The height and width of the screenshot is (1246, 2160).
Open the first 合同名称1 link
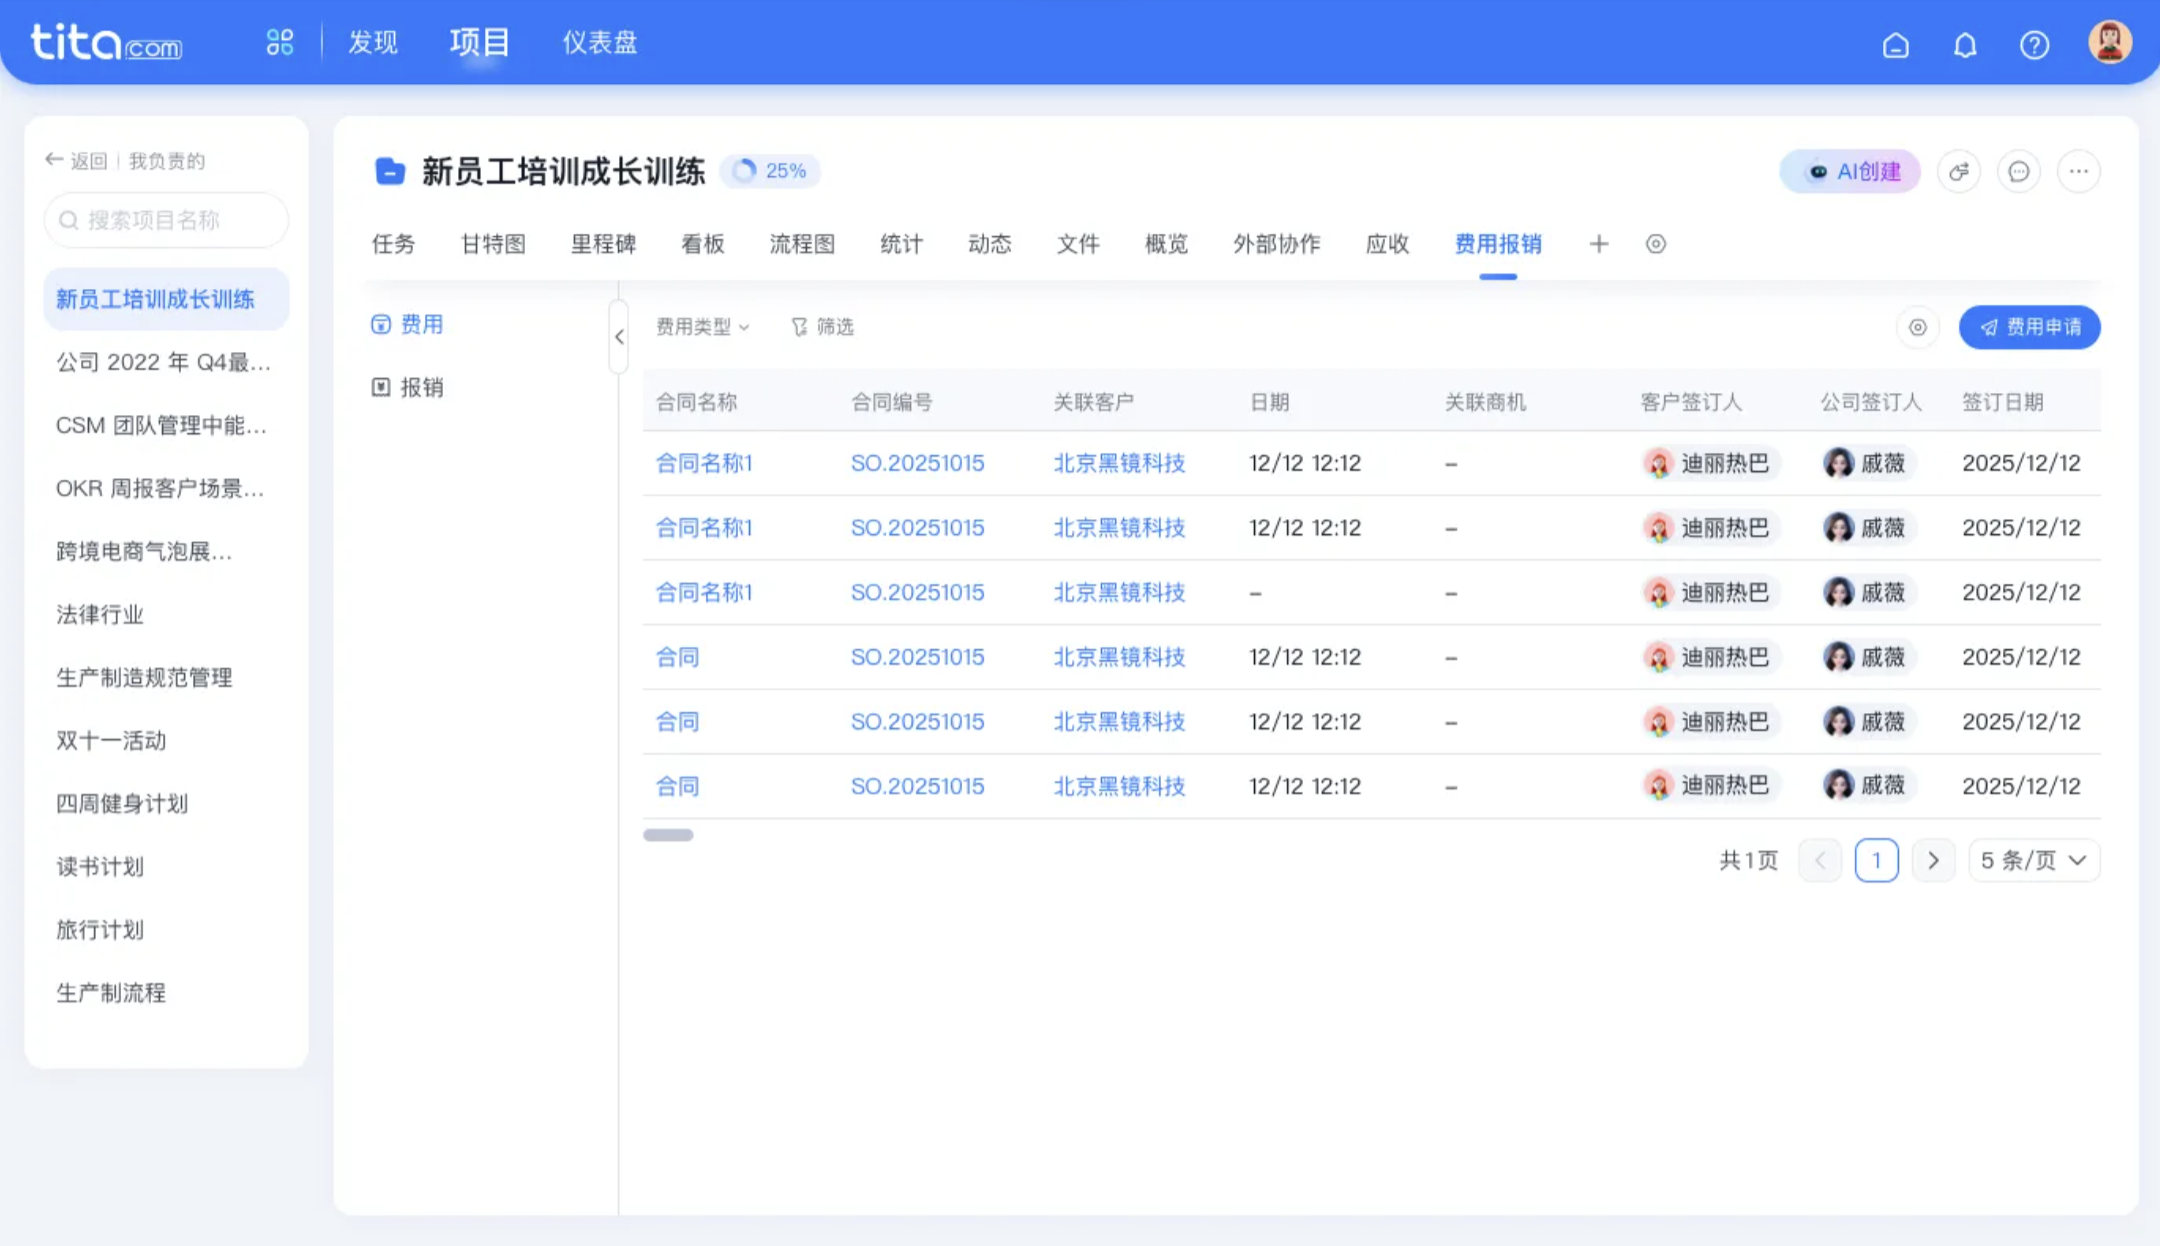tap(704, 463)
